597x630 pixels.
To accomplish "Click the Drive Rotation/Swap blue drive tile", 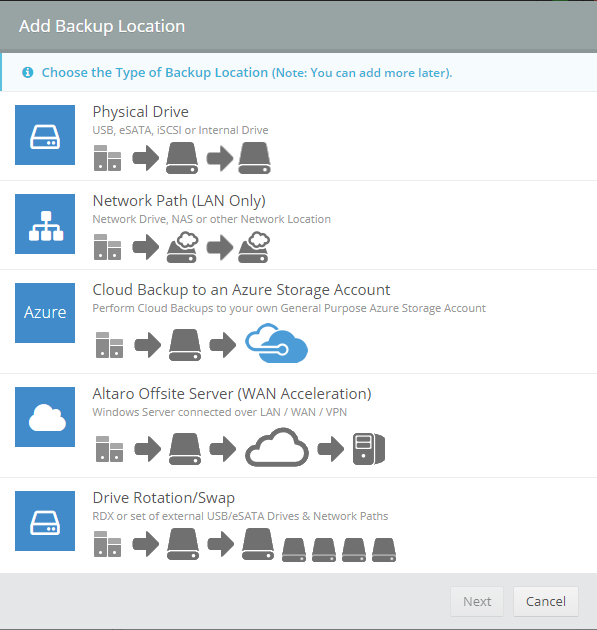I will (x=45, y=521).
